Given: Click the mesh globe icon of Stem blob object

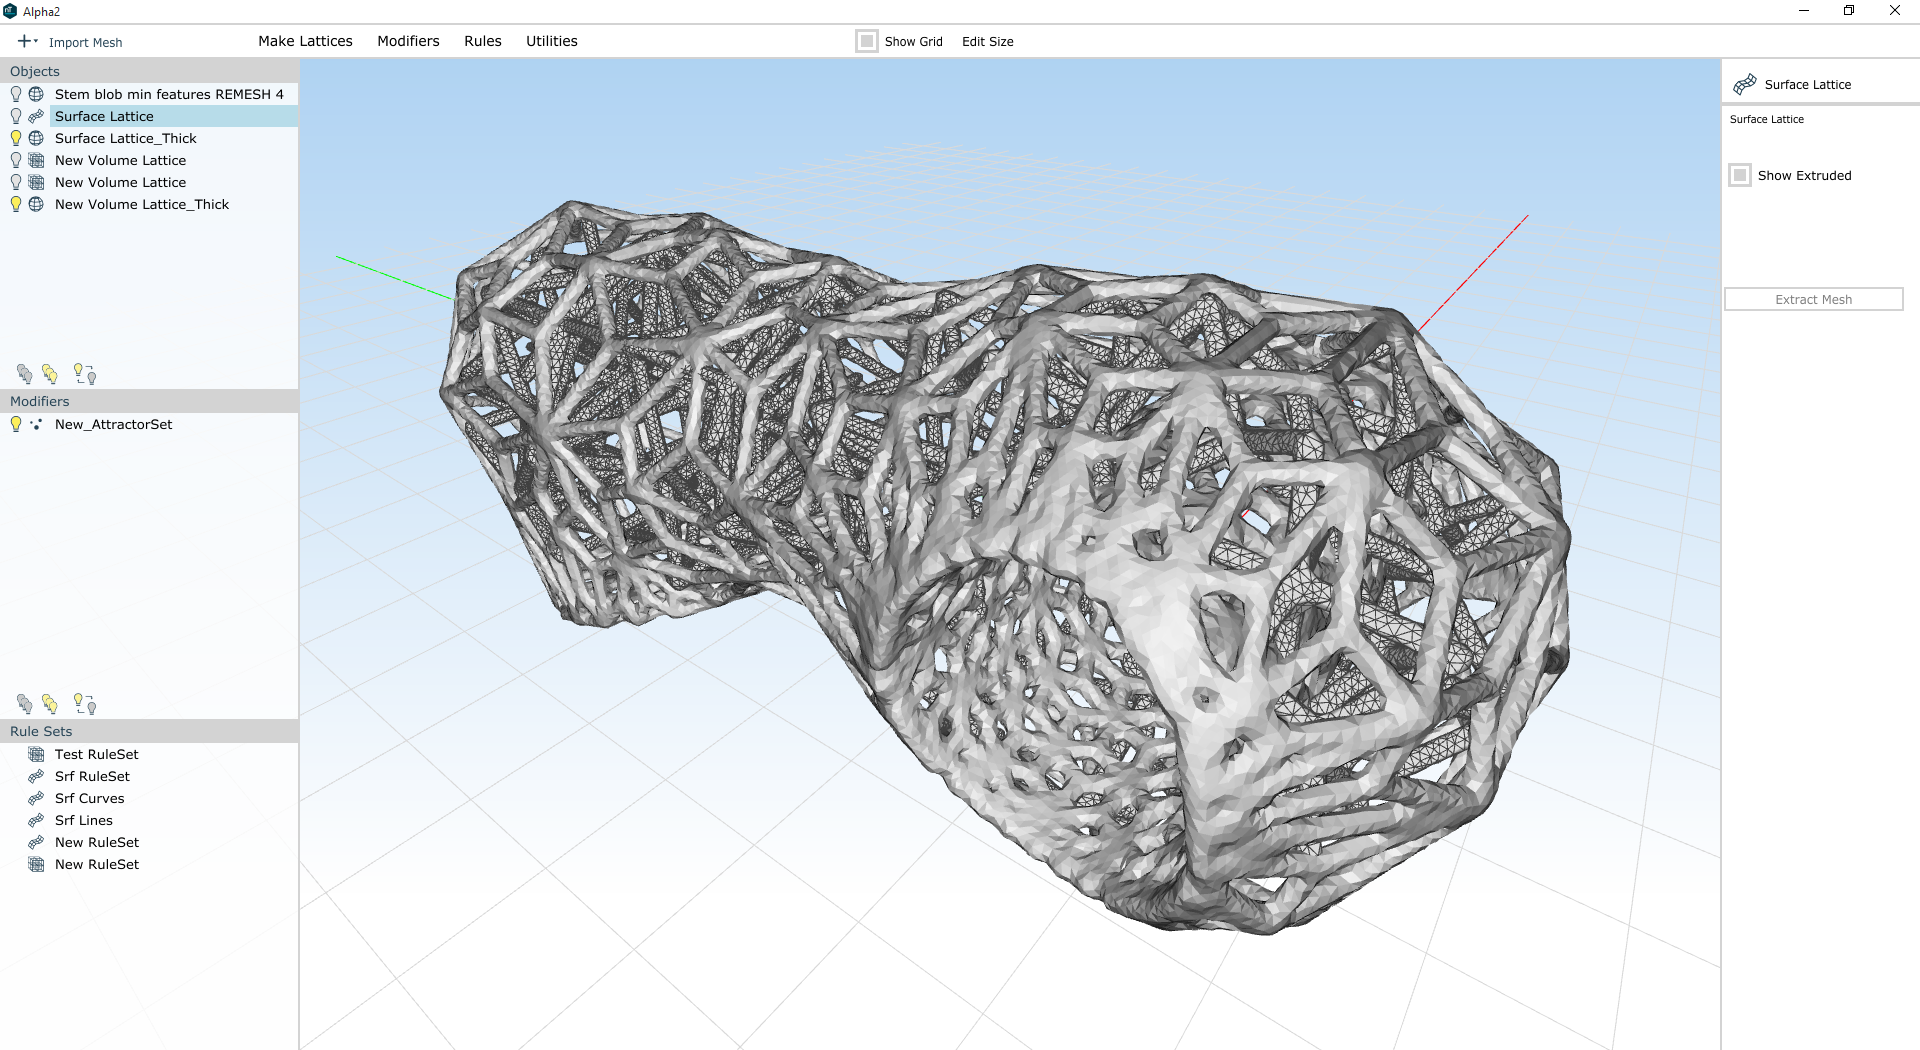Looking at the screenshot, I should coord(36,94).
